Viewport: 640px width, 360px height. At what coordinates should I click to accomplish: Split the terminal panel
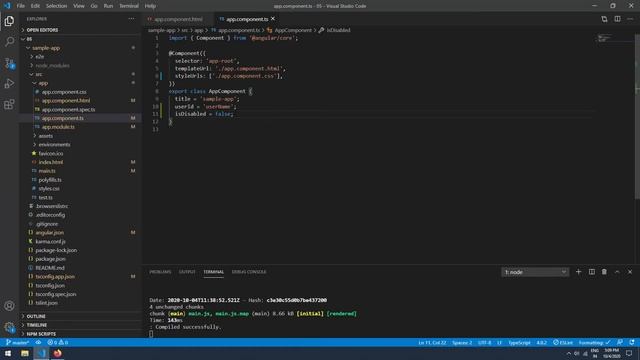[591, 272]
